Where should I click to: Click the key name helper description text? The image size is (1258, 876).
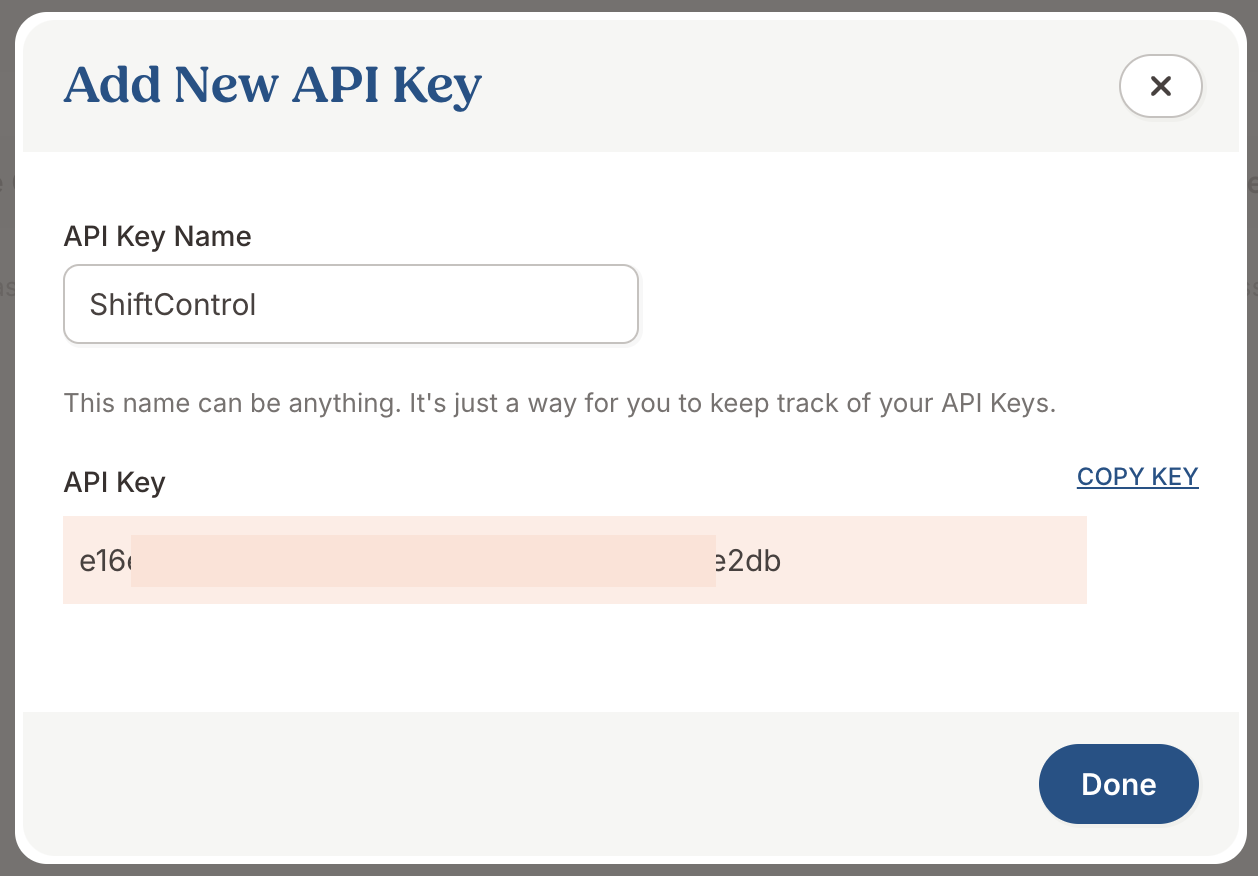pos(561,403)
